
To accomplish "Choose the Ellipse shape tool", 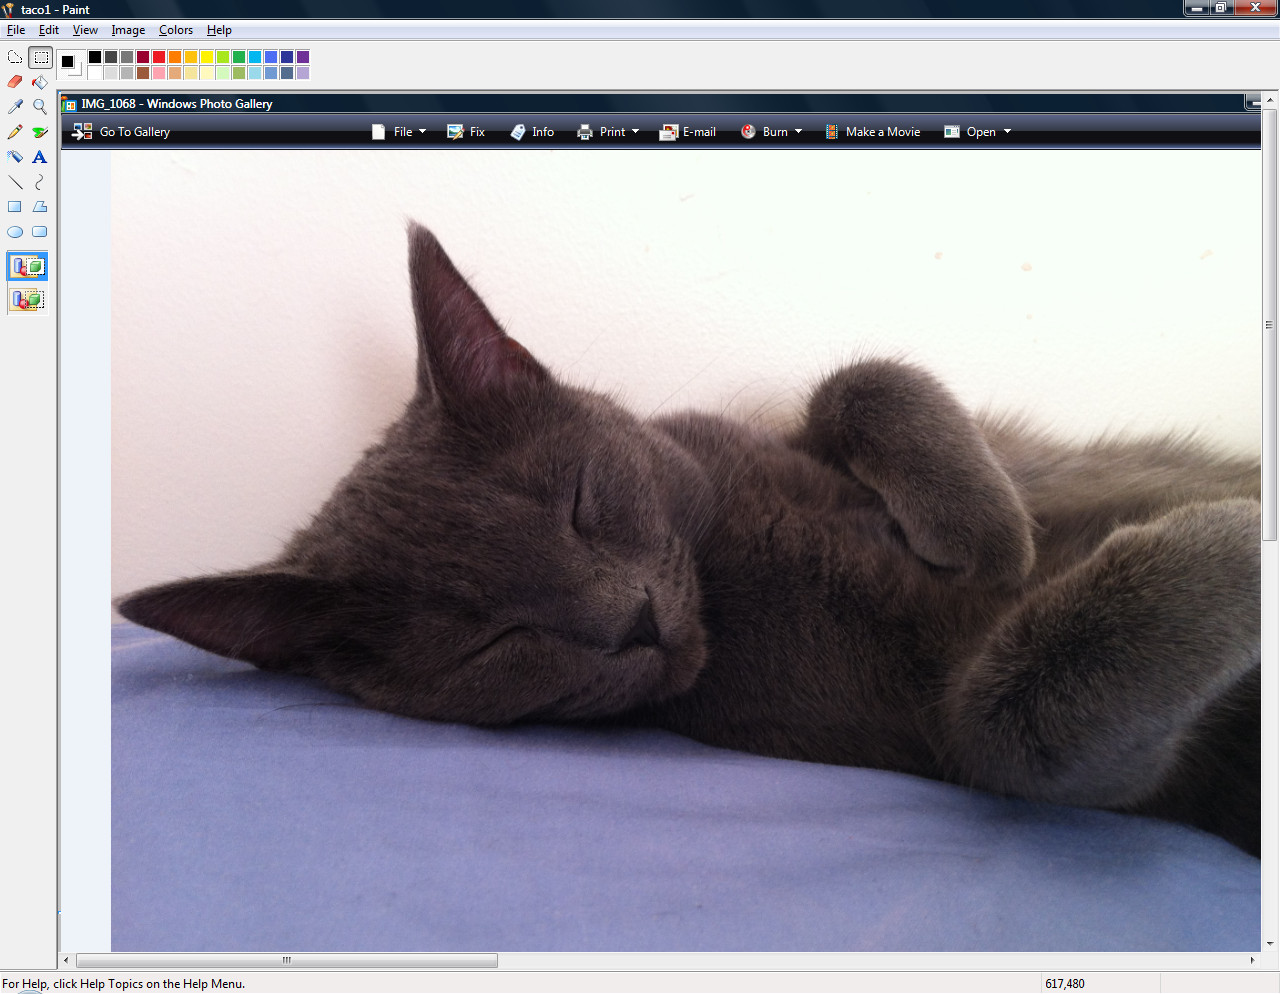I will pyautogui.click(x=15, y=232).
